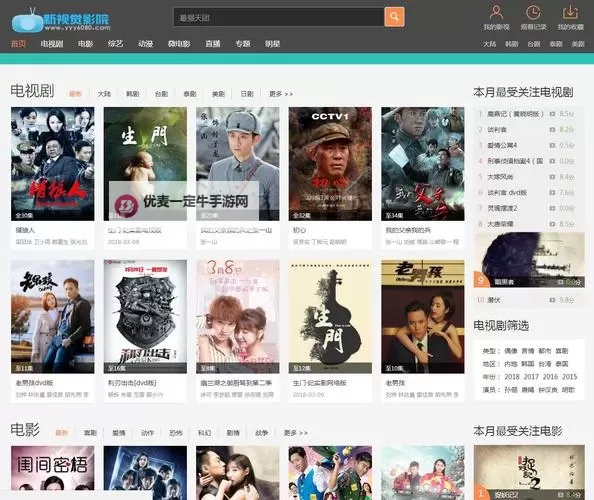Screen dimensions: 594x500
Task: Open the 电视剧 main nav item
Action: (x=52, y=44)
